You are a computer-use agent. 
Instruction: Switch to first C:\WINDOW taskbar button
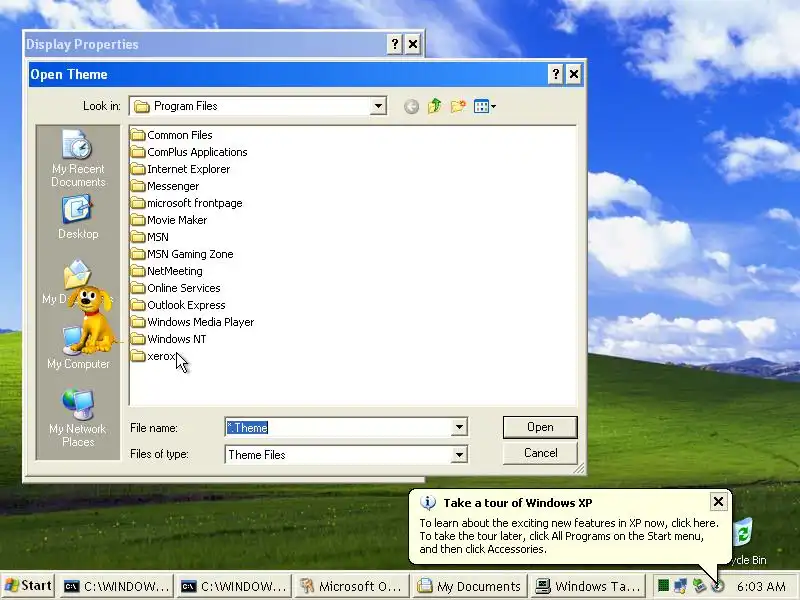coord(116,586)
